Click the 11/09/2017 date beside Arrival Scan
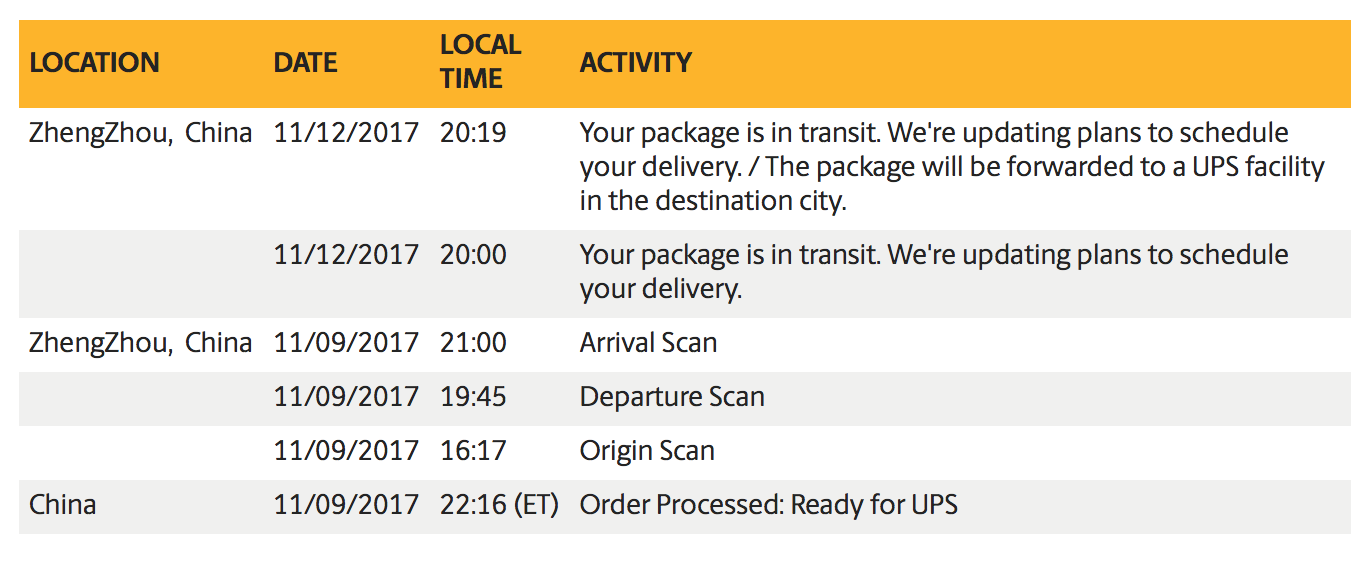 [346, 343]
